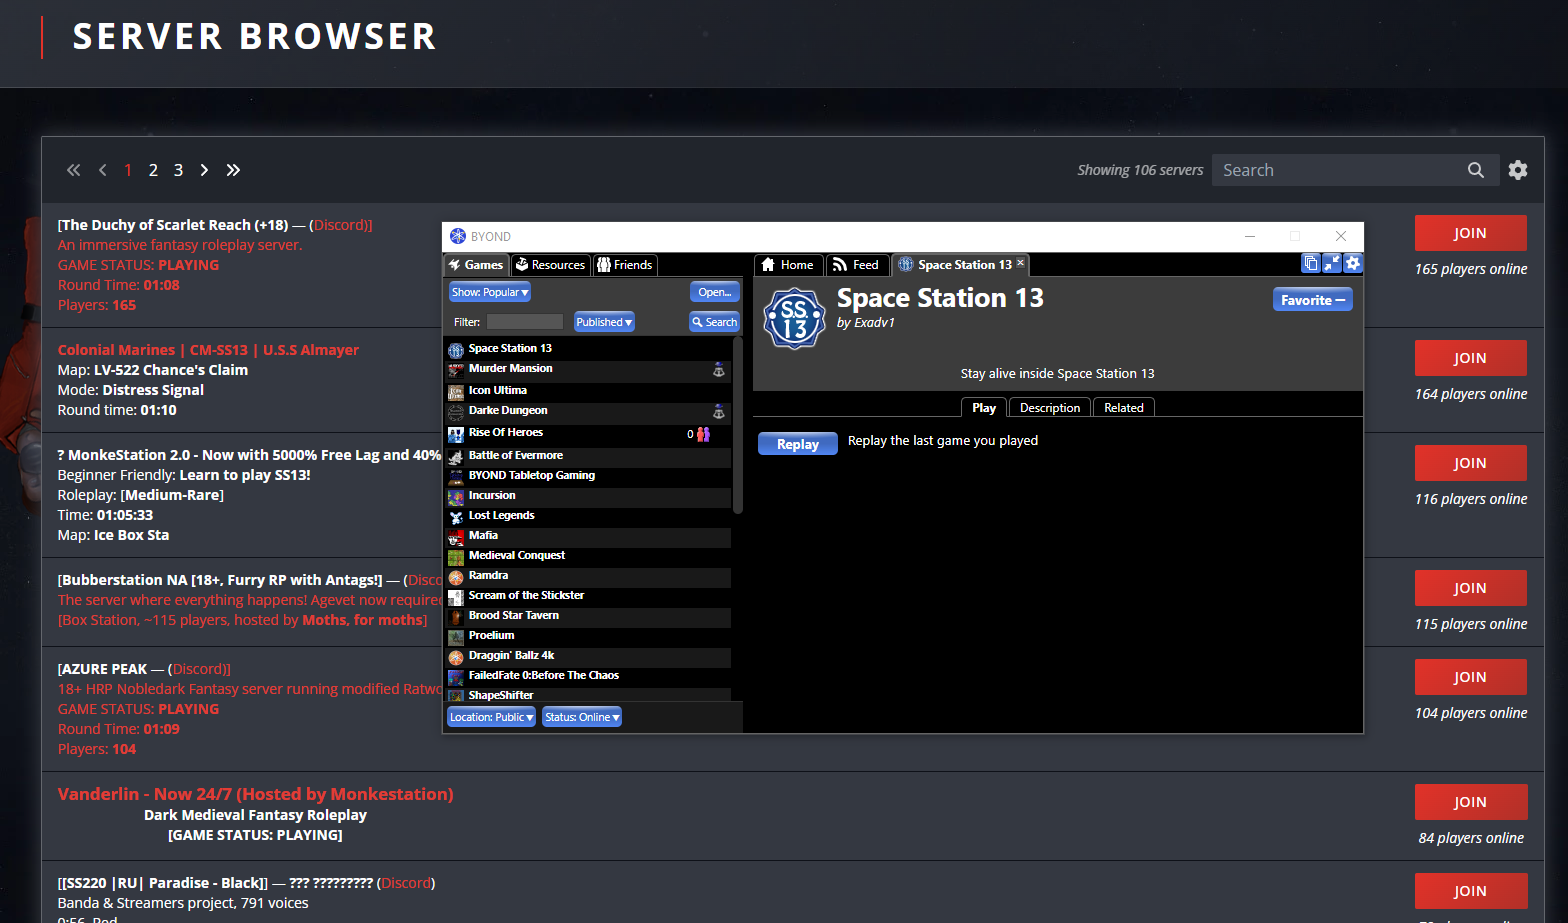Select the Related sub-tab
This screenshot has height=923, width=1568.
point(1124,408)
